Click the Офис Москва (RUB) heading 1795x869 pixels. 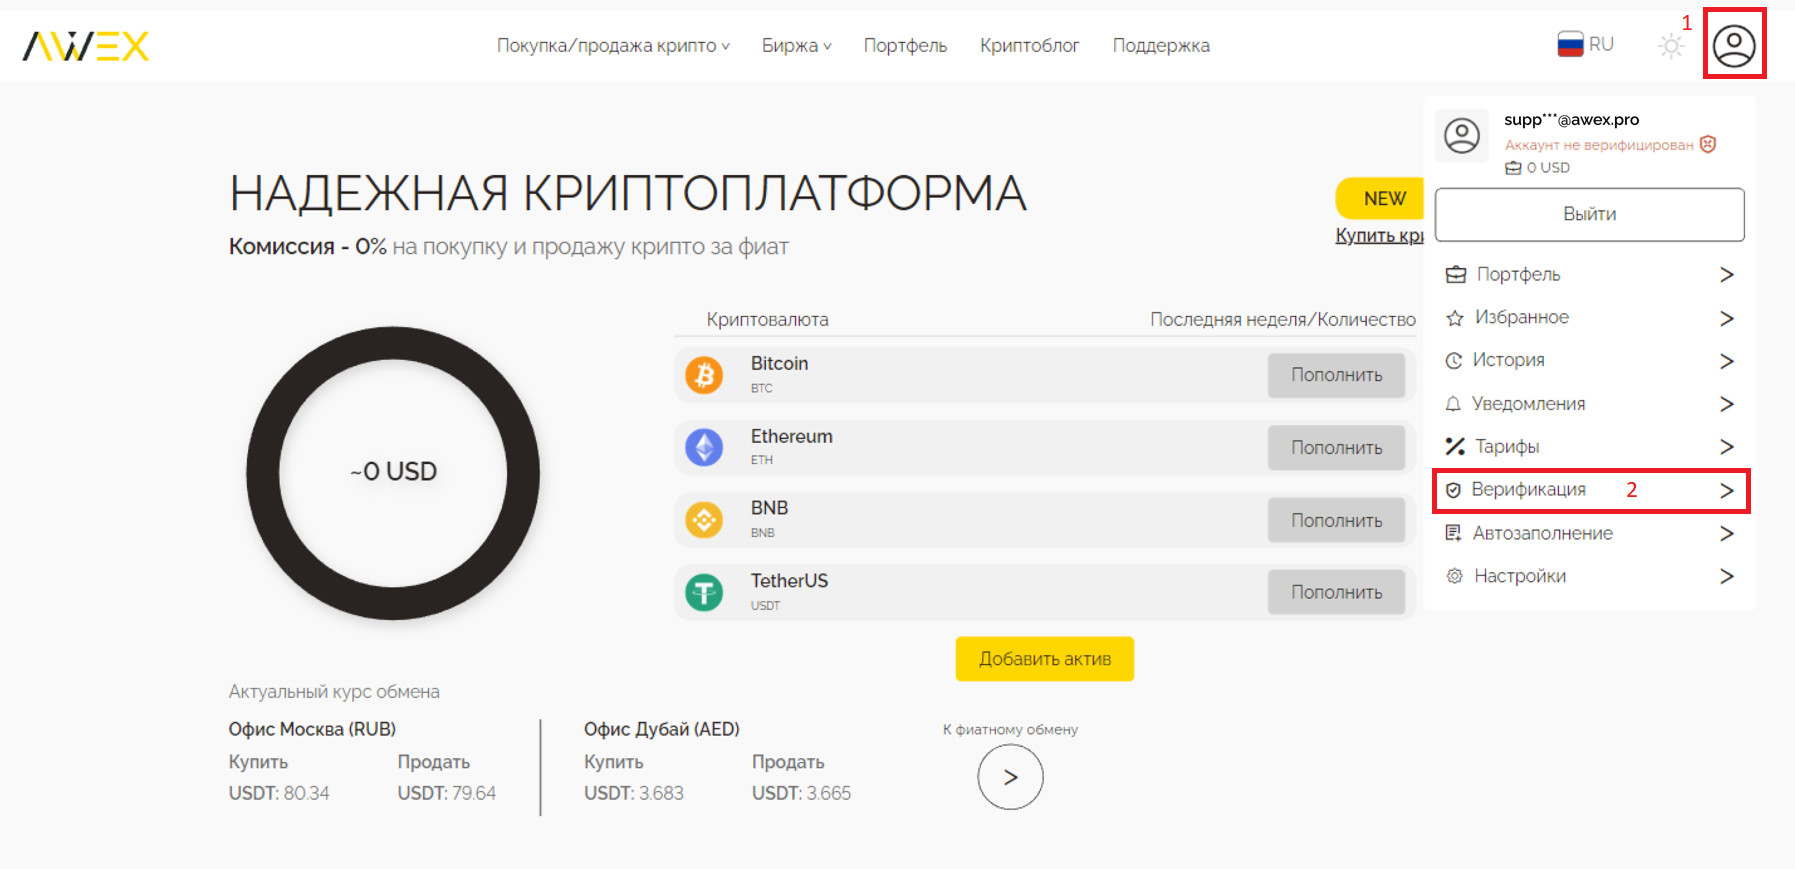[312, 729]
